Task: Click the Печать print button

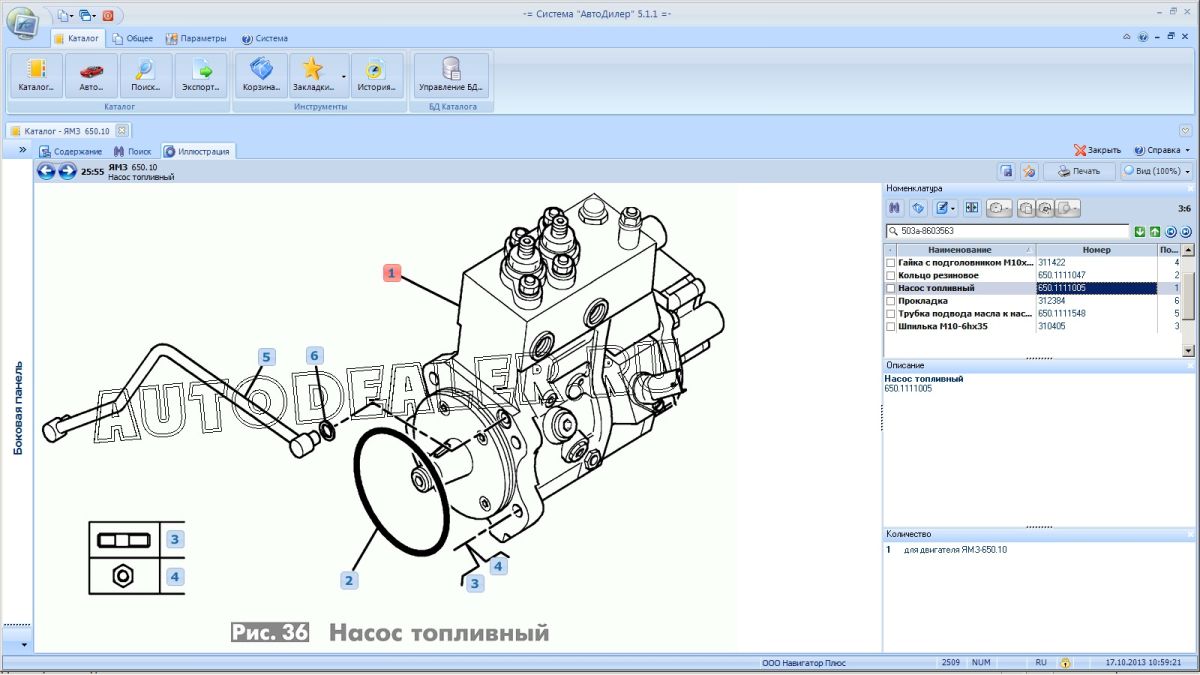Action: pyautogui.click(x=1079, y=171)
